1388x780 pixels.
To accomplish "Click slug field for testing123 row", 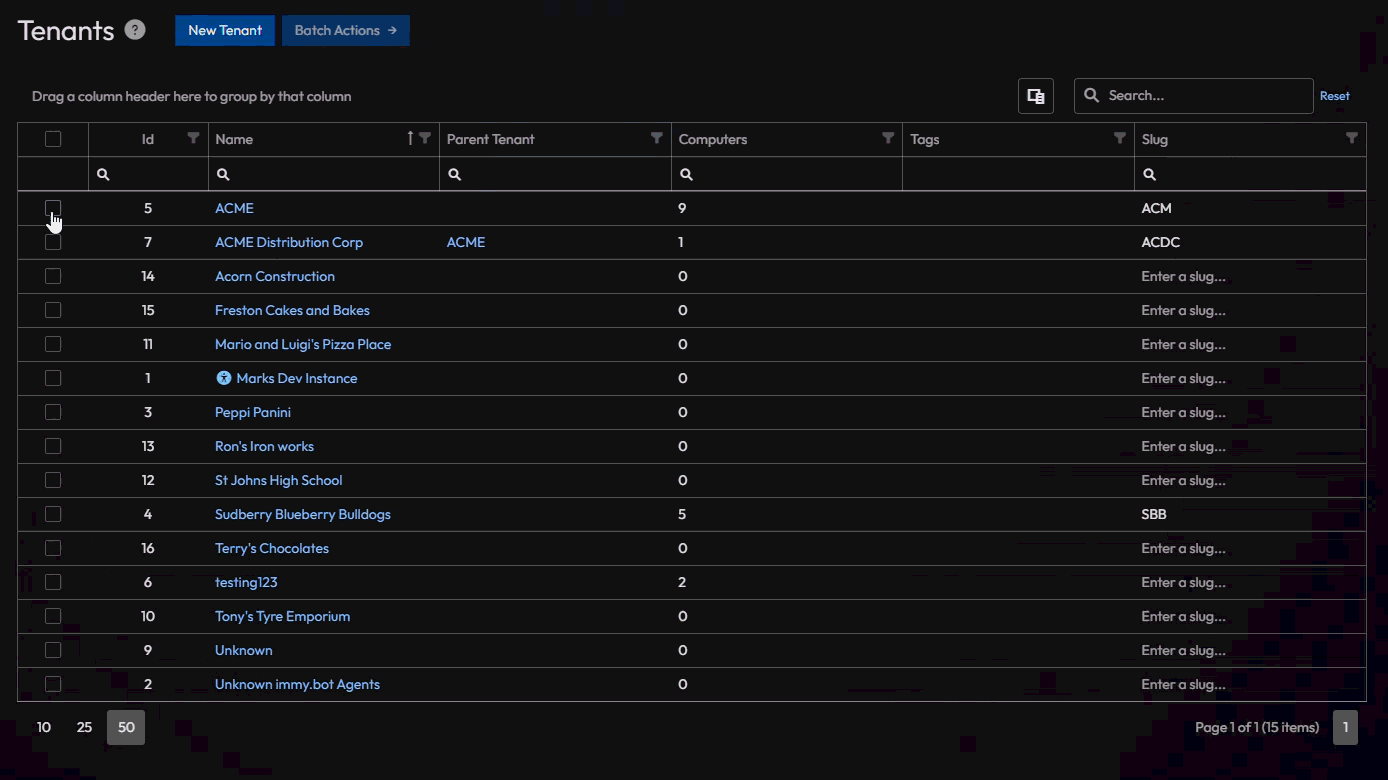I will tap(1250, 582).
